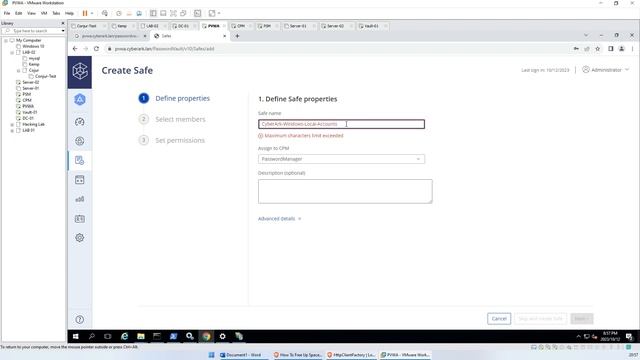640x360 pixels.
Task: Click the browser back arrow
Action: coord(75,49)
